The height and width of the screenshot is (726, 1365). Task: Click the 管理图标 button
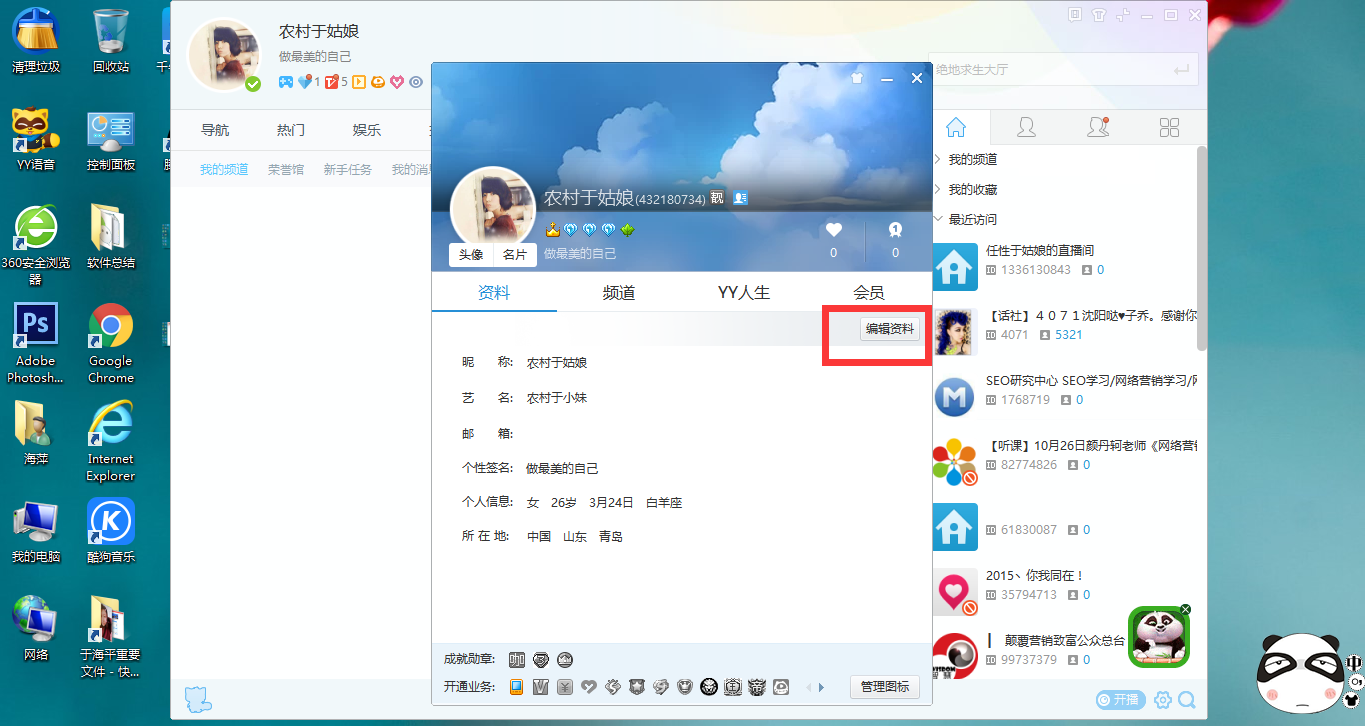[x=885, y=687]
